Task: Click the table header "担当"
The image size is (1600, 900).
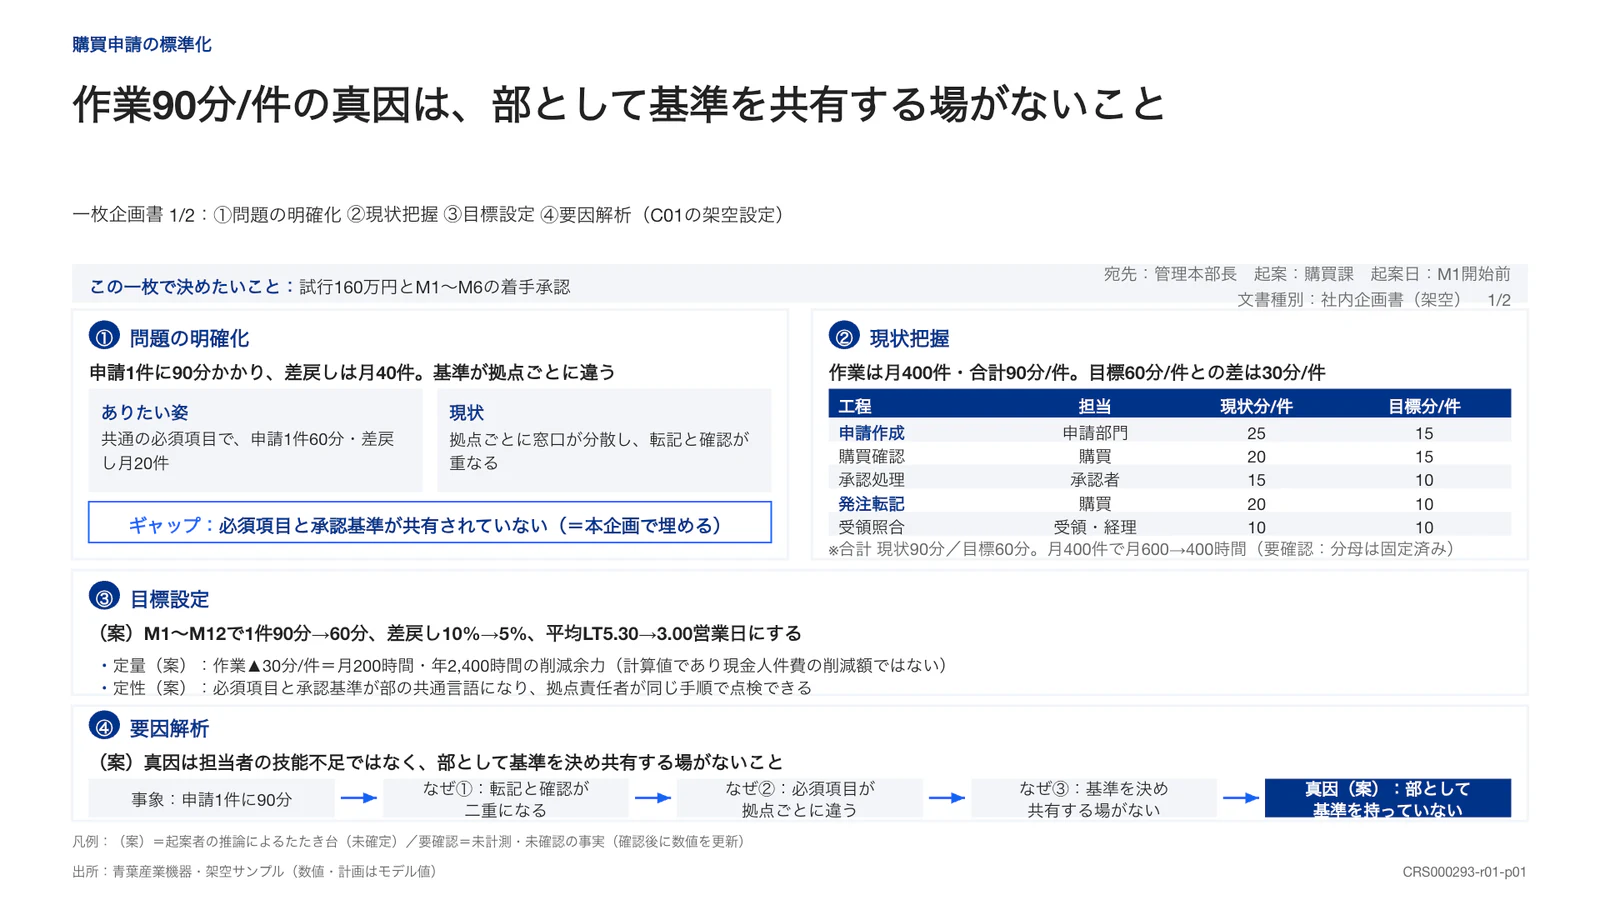Action: (x=1095, y=406)
